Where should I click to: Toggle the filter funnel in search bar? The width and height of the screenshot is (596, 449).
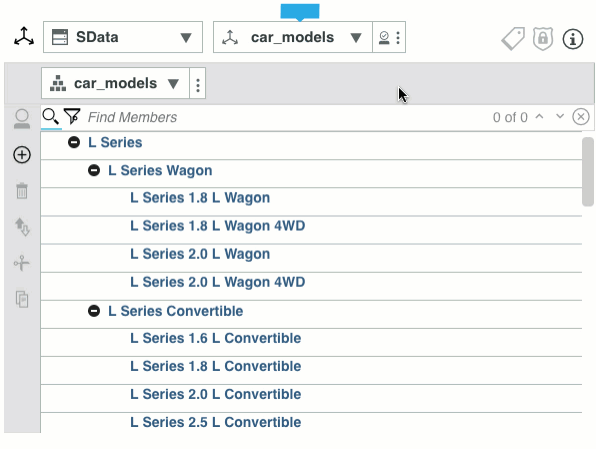[x=72, y=116]
